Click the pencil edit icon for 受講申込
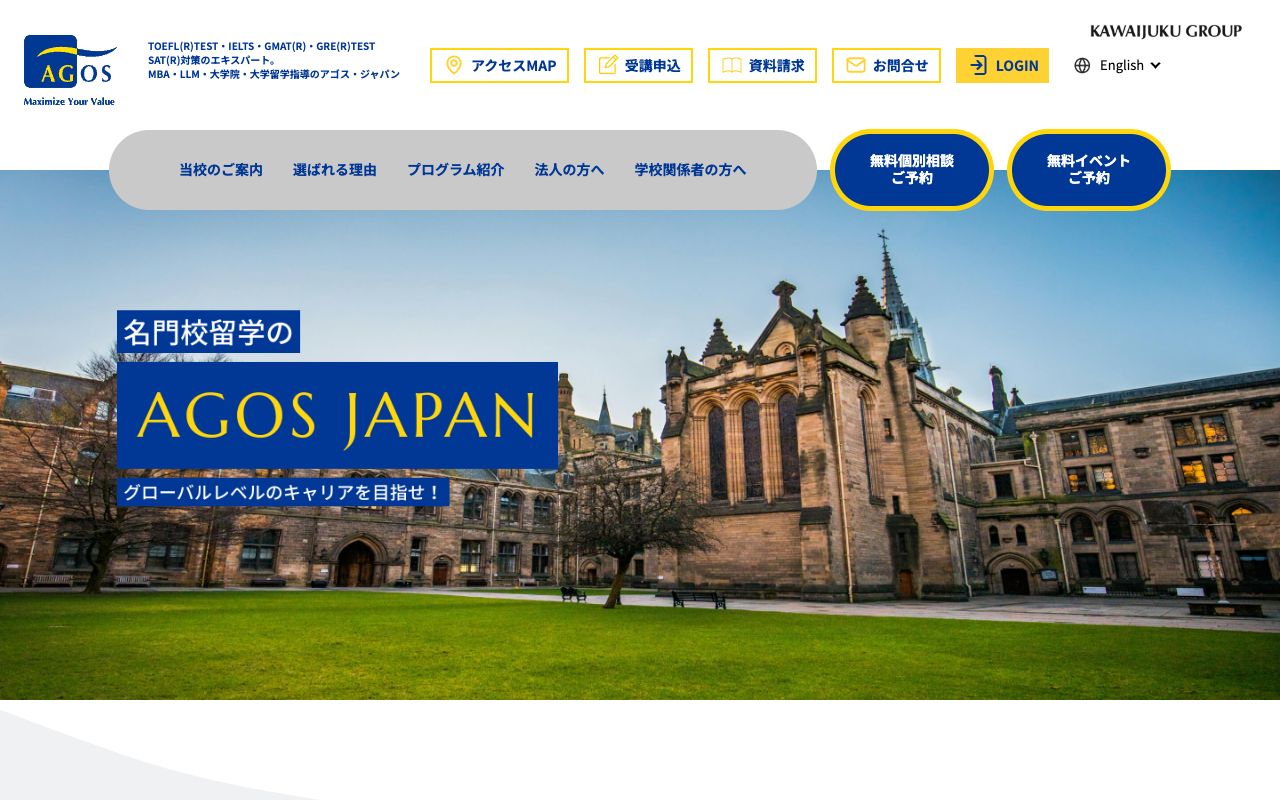Screen dimensions: 1280x800 coord(607,65)
